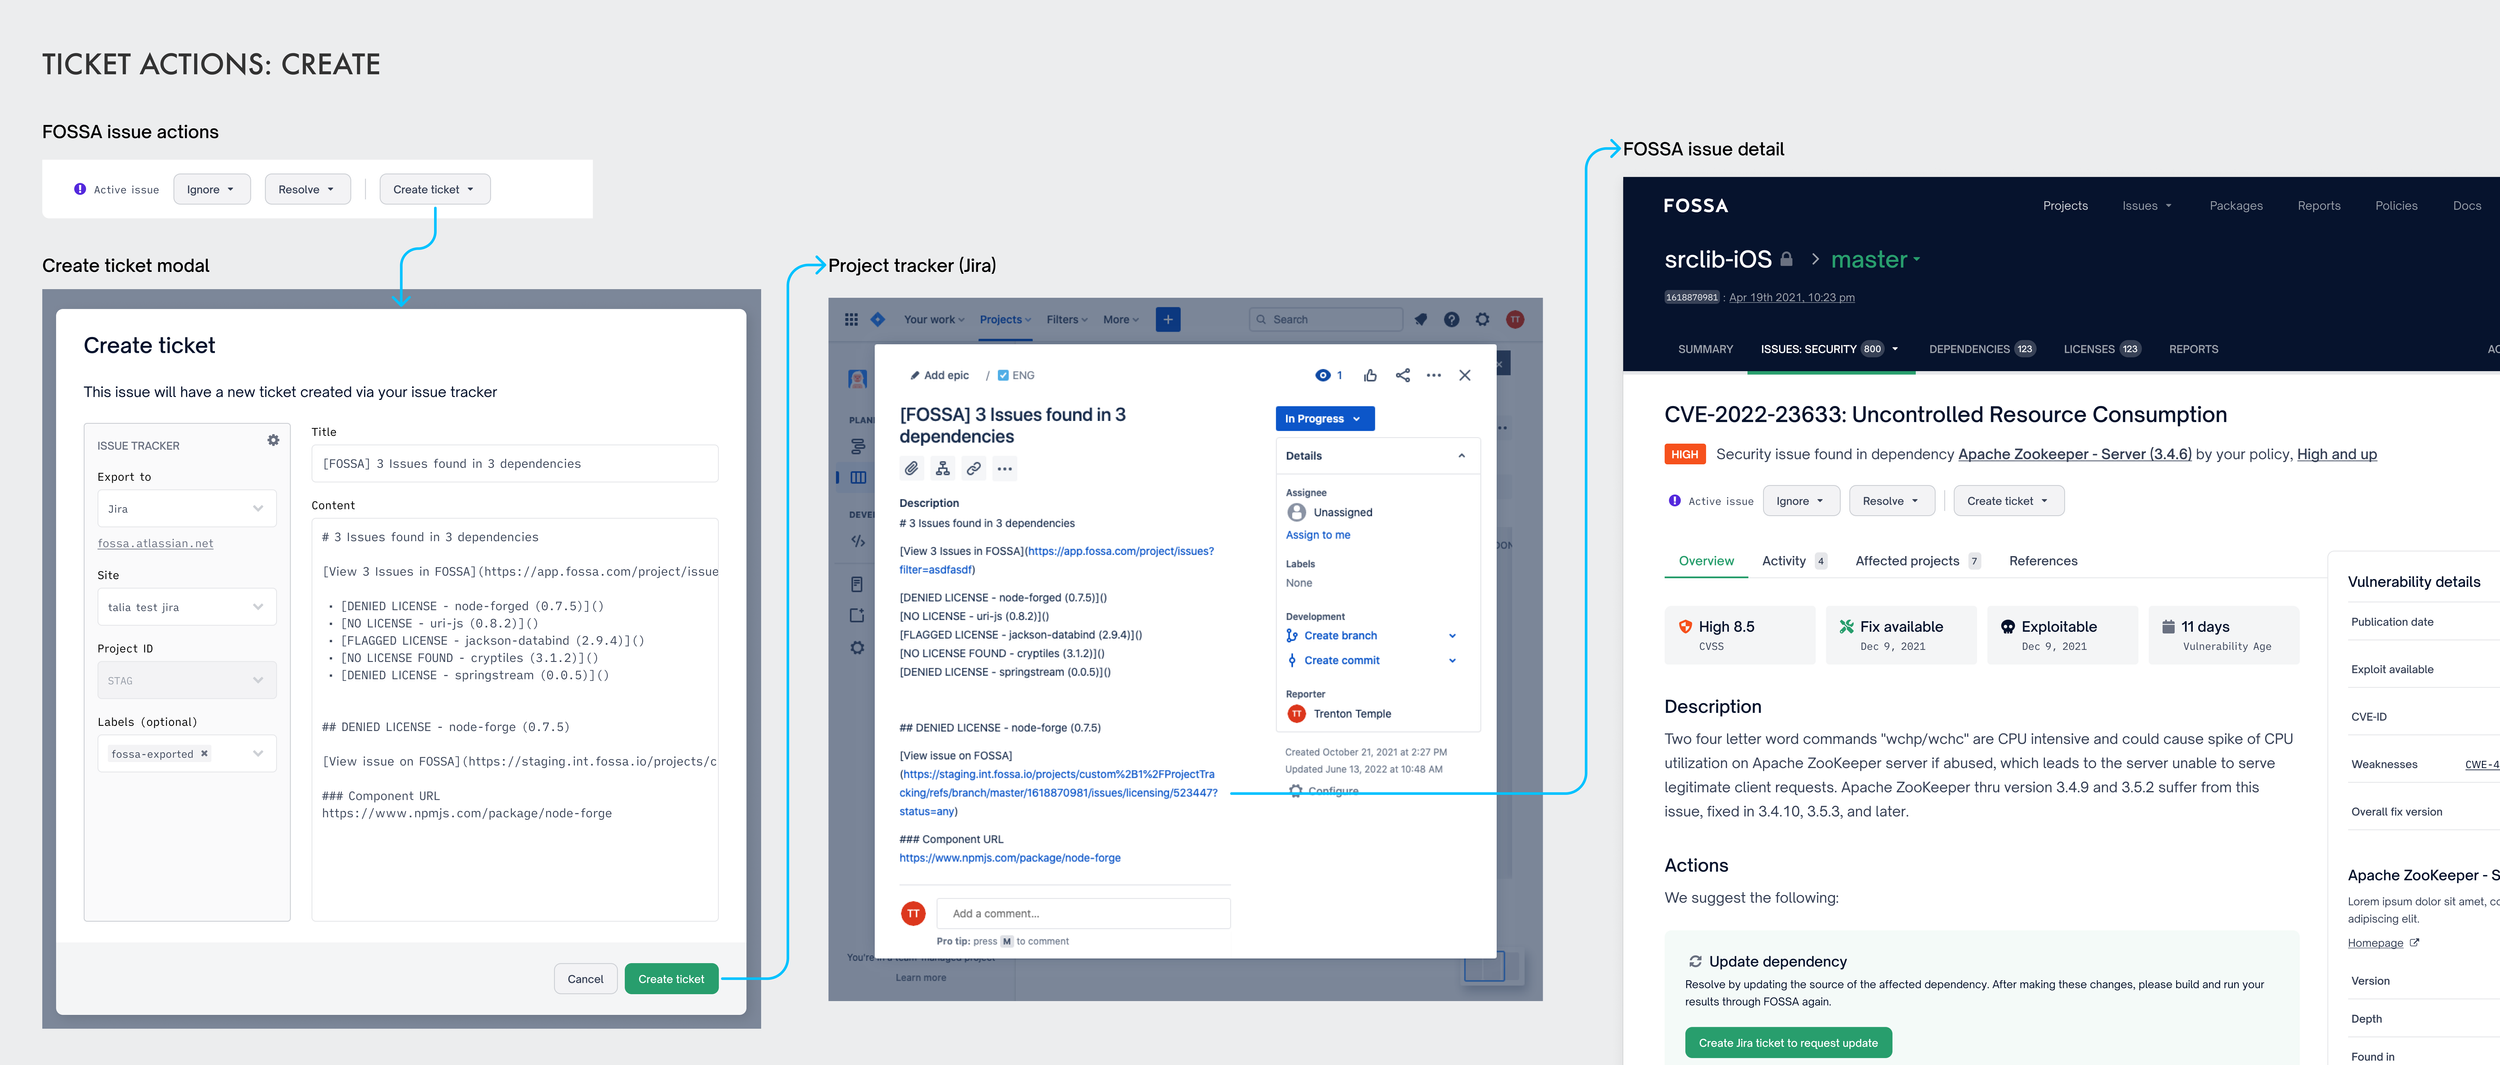Click the Add a comment field

1083,913
